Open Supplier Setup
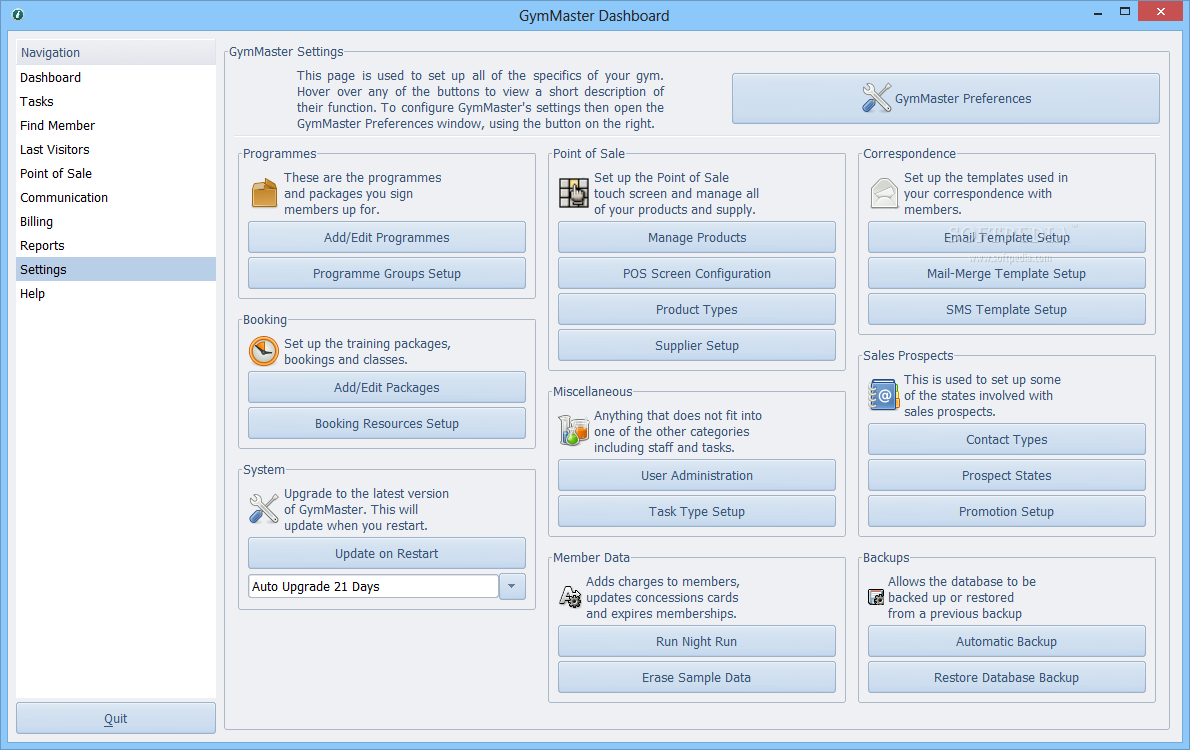 coord(697,345)
